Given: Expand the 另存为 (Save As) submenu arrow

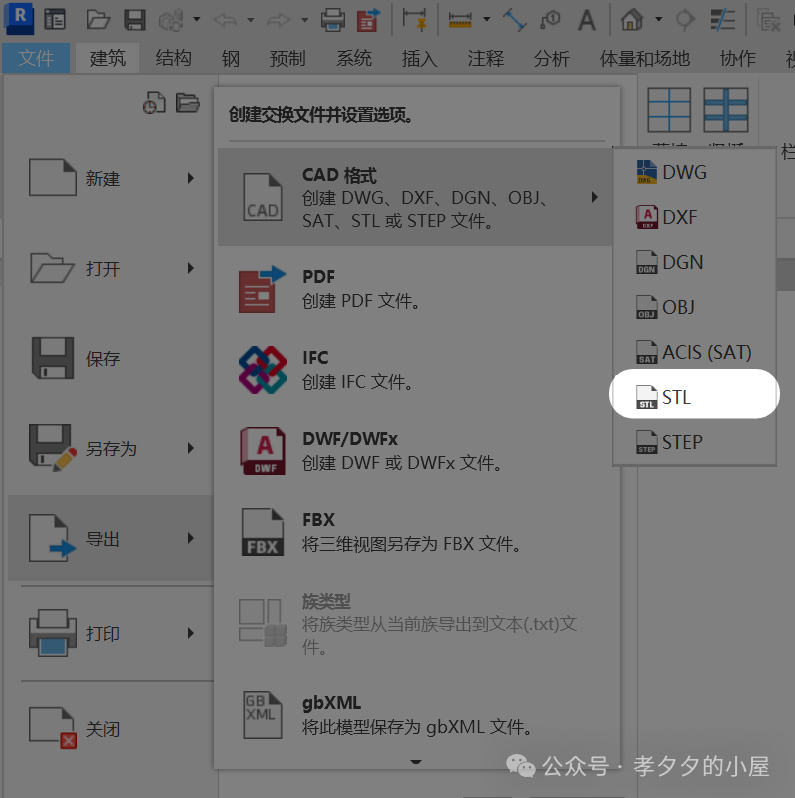Looking at the screenshot, I should (x=191, y=449).
